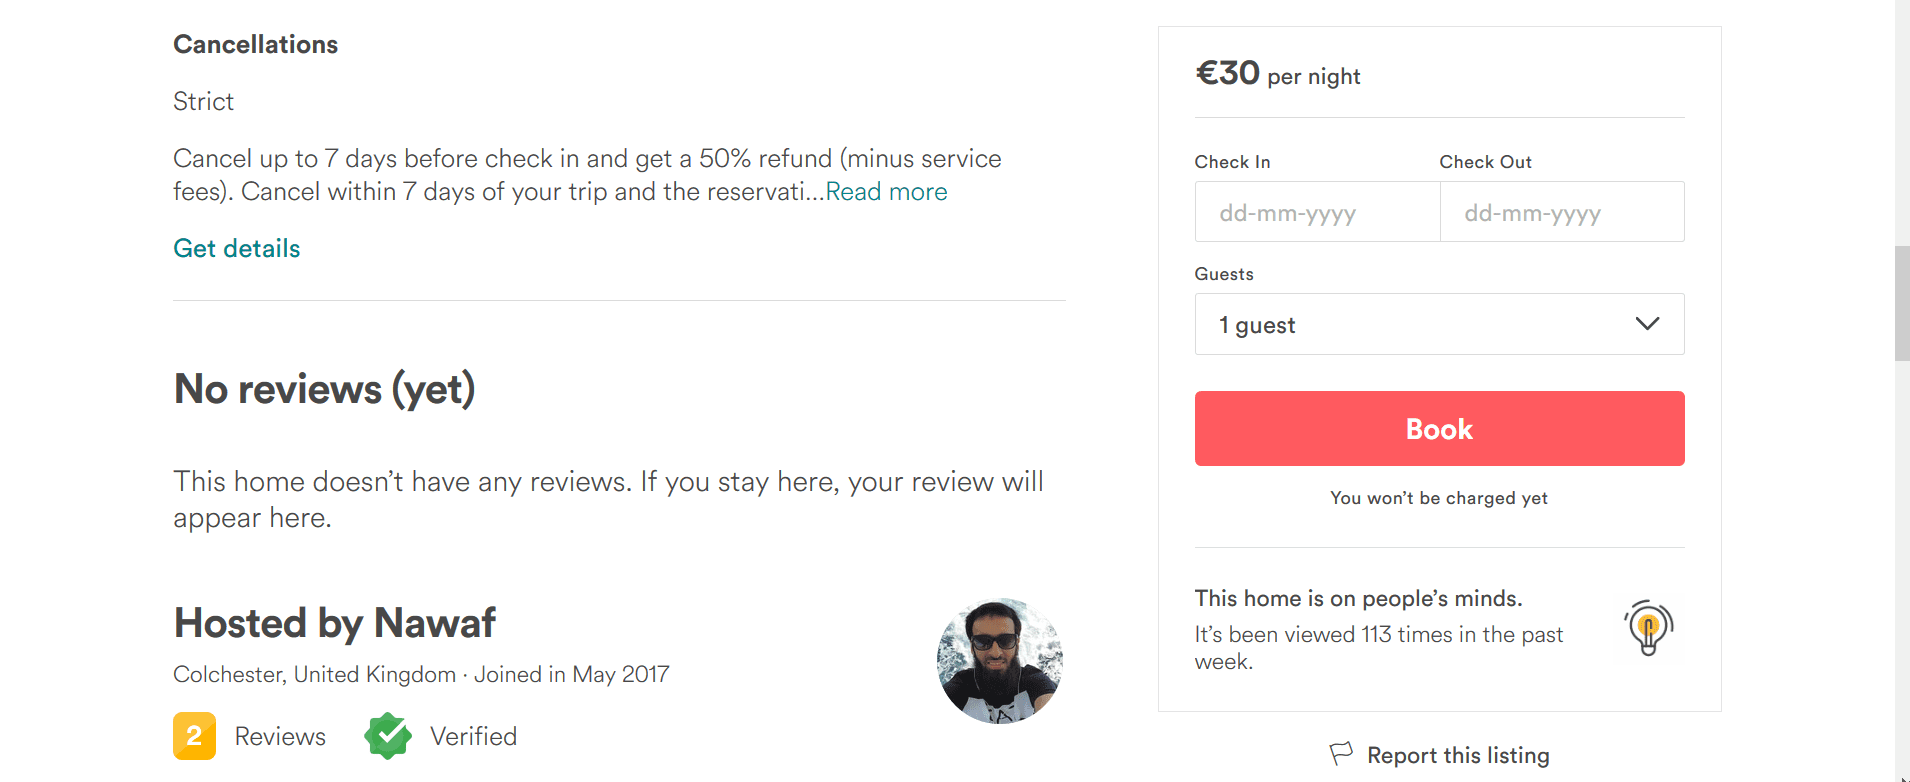The height and width of the screenshot is (782, 1910).
Task: Click the Check In date field
Action: tap(1317, 212)
